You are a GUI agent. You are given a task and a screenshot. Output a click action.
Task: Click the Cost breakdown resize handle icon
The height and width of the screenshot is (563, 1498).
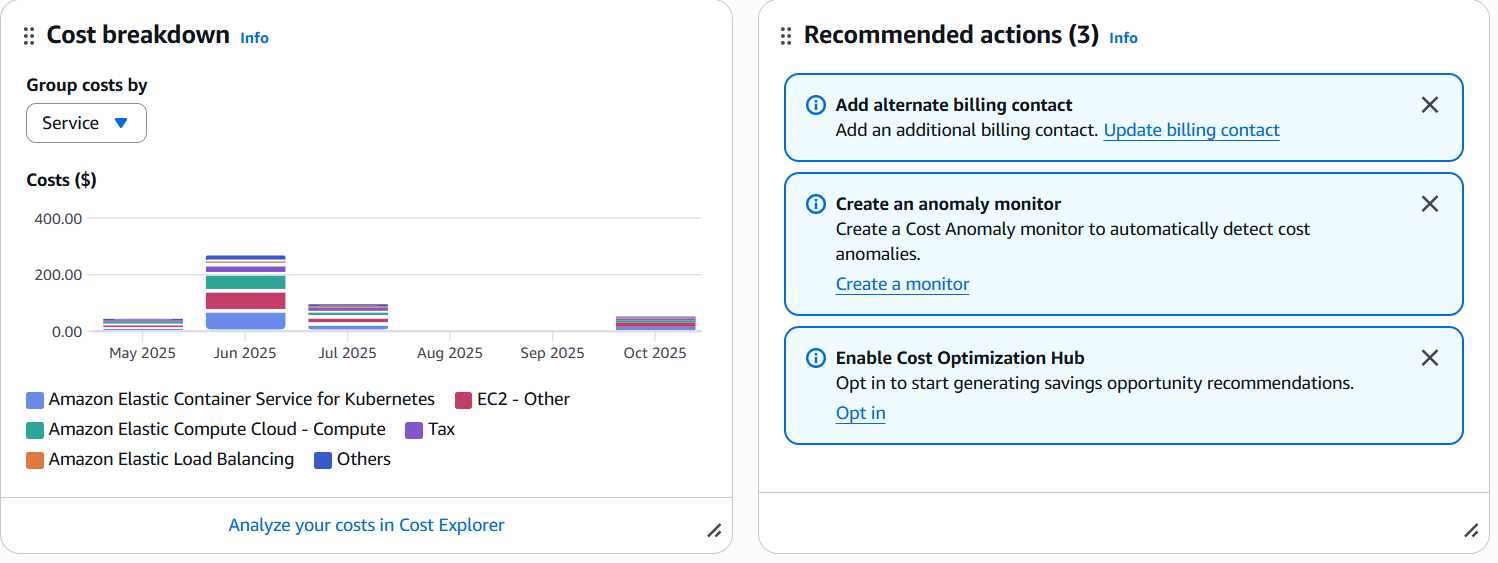[x=714, y=531]
